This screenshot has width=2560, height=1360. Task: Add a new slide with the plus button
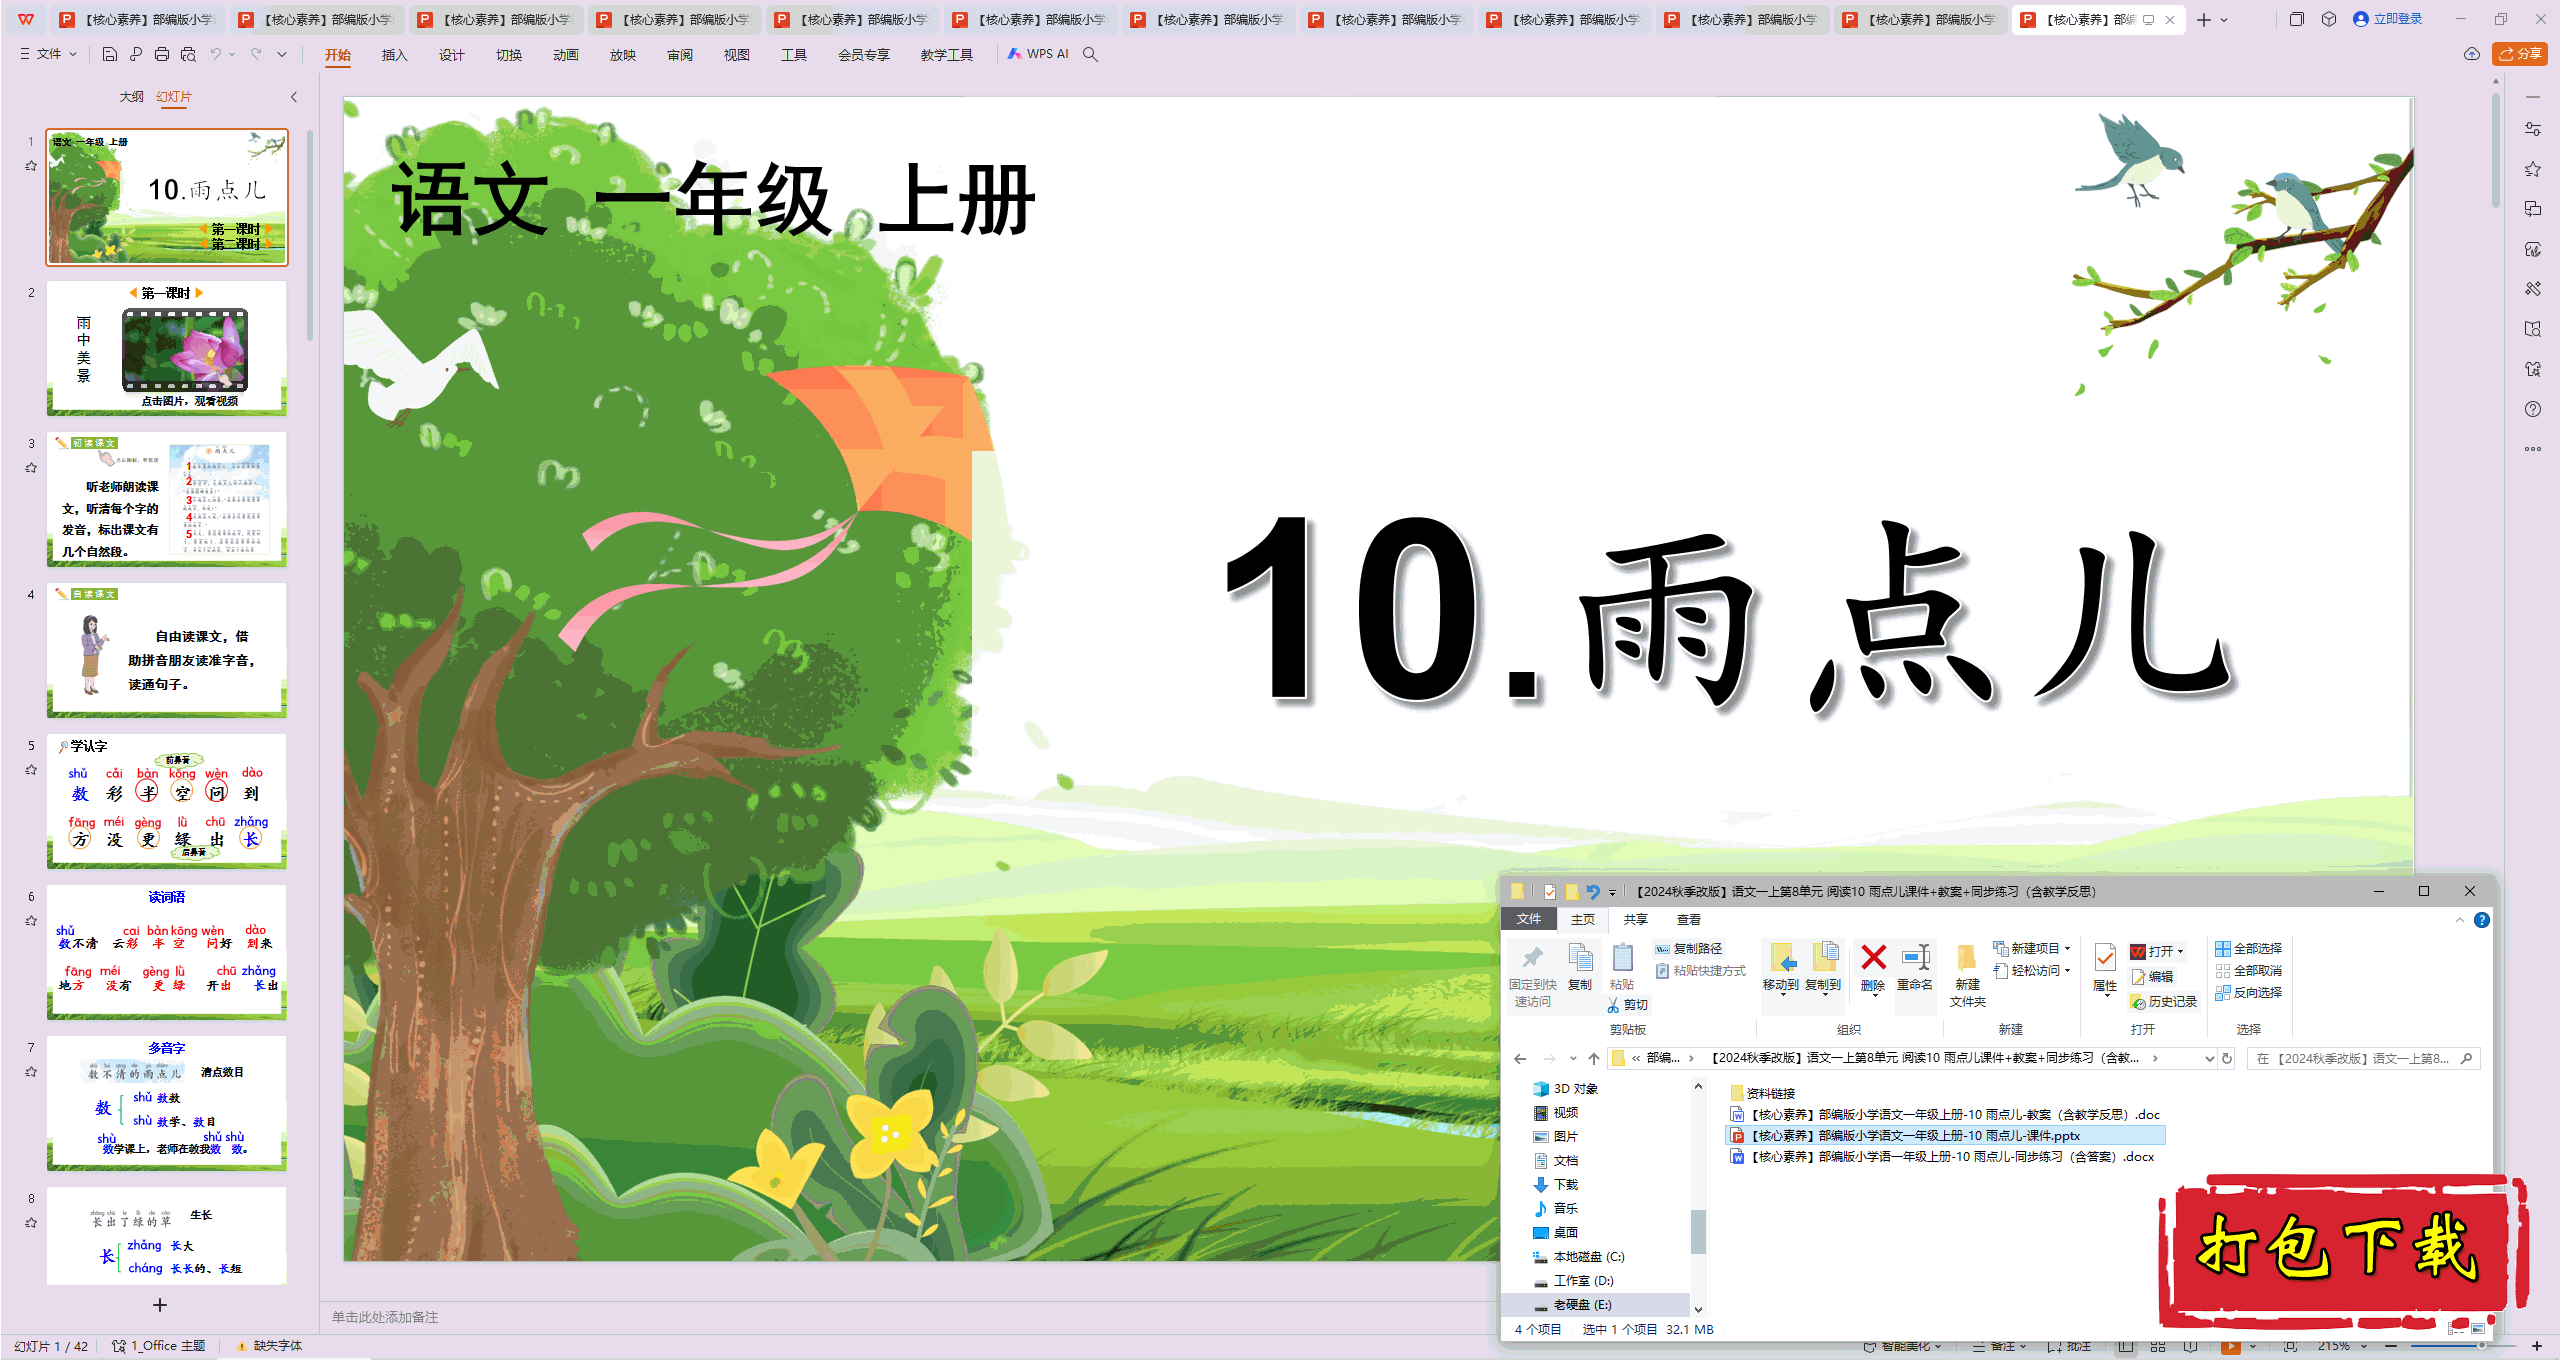point(160,1305)
